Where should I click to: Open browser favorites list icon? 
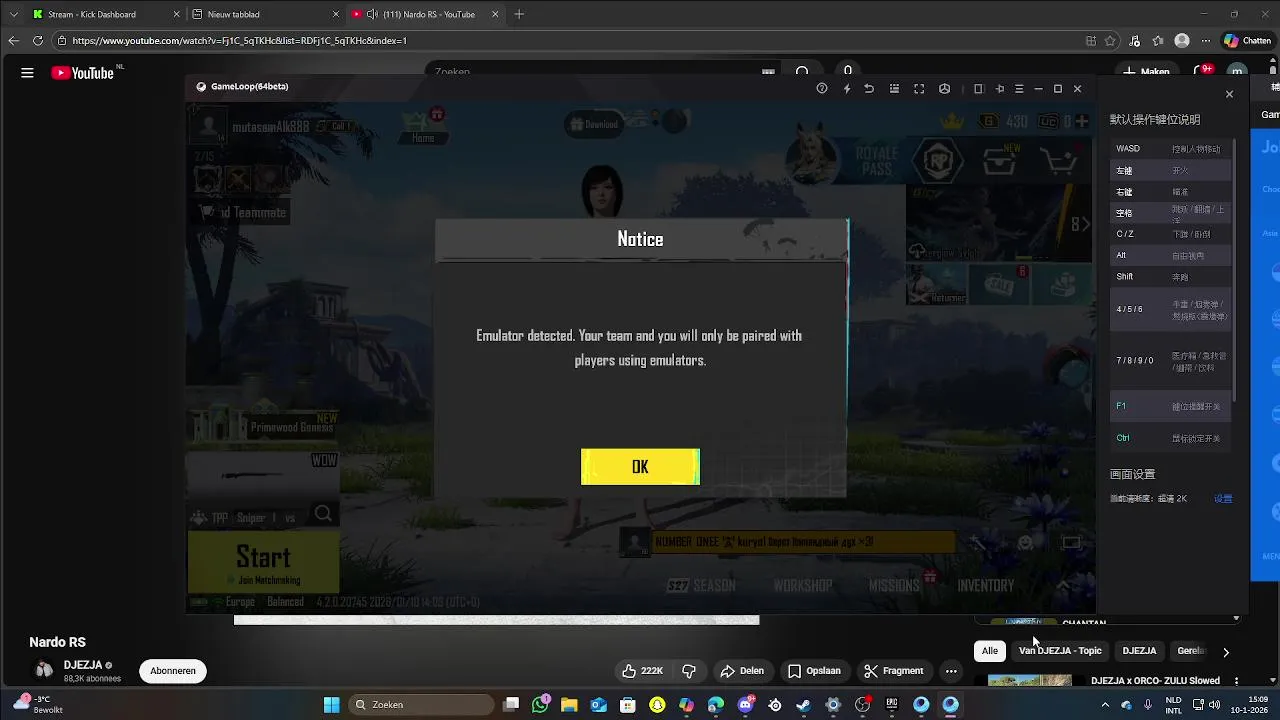(x=1158, y=41)
